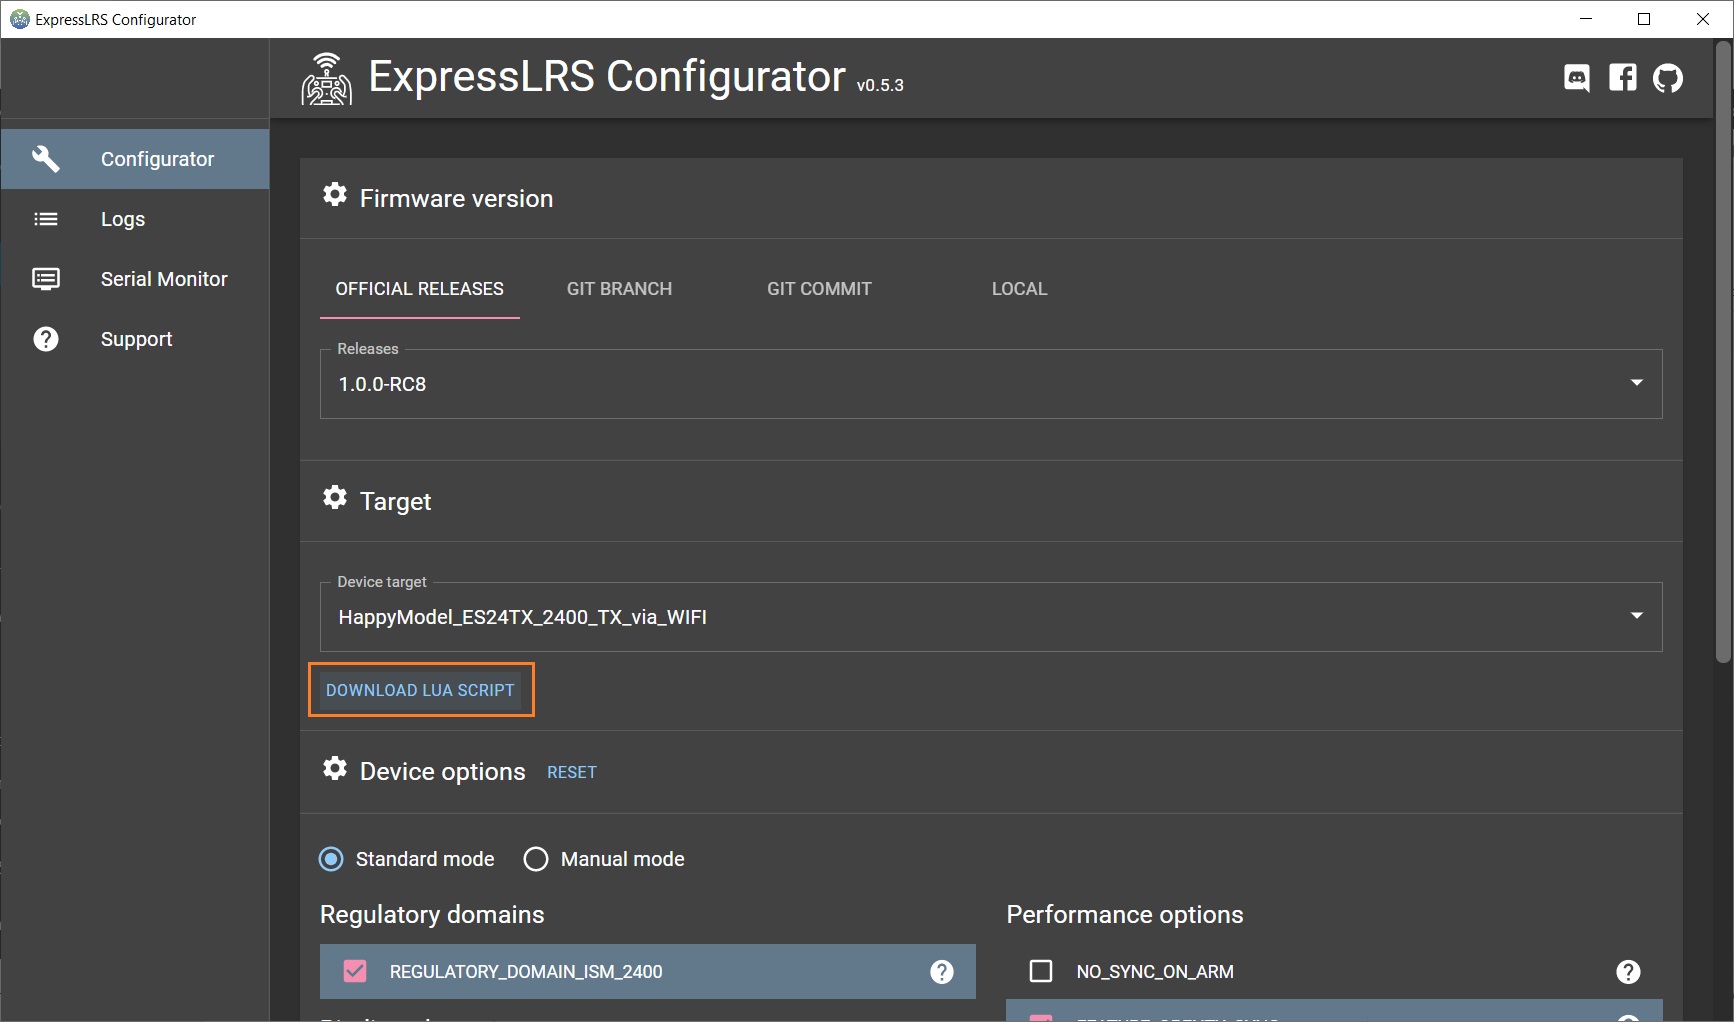Select Standard mode radio button
Screen dimensions: 1734x1022
click(331, 859)
